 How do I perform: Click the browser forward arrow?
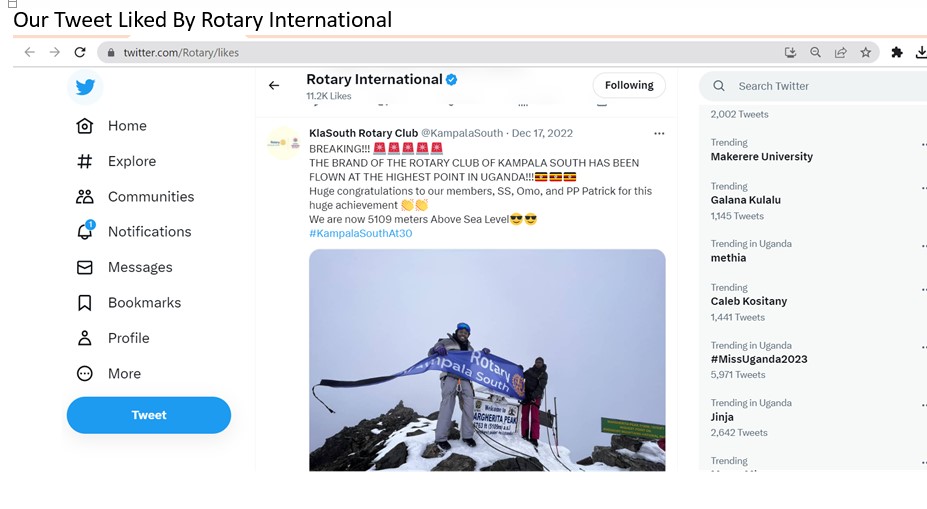point(54,53)
